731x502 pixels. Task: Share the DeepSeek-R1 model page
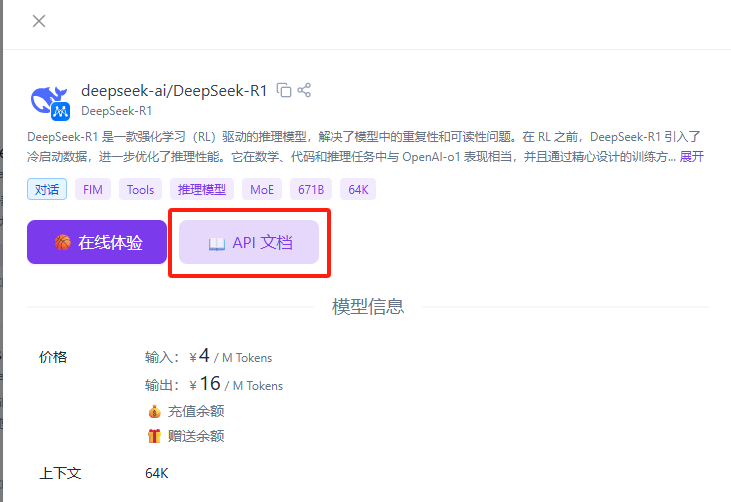tap(304, 90)
